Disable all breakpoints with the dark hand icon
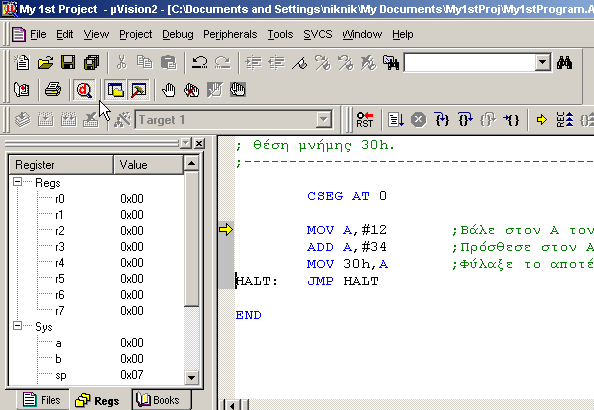 (238, 90)
